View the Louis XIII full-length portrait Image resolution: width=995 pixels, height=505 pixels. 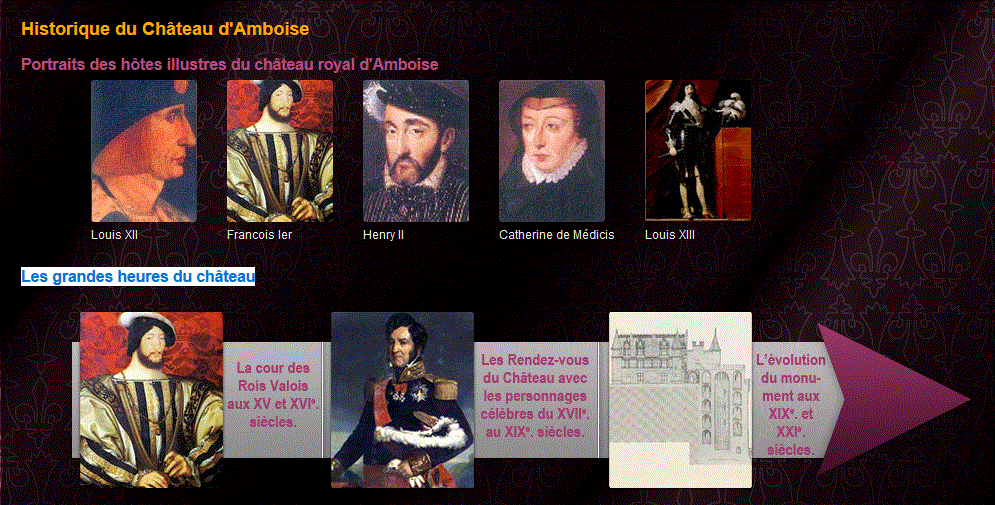coord(698,150)
